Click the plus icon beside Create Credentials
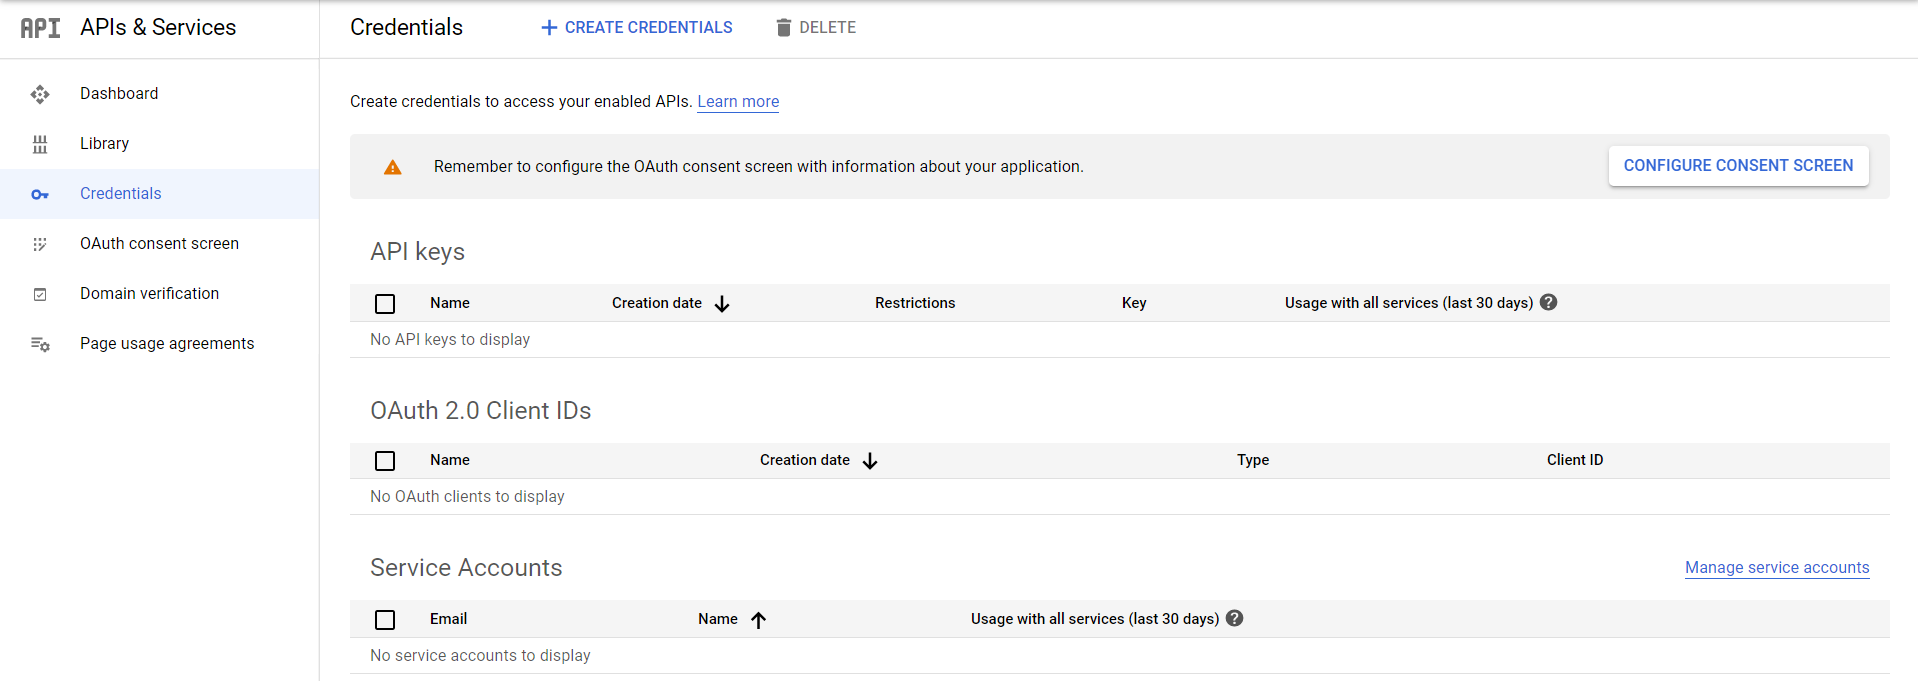Viewport: 1918px width, 681px height. (549, 28)
